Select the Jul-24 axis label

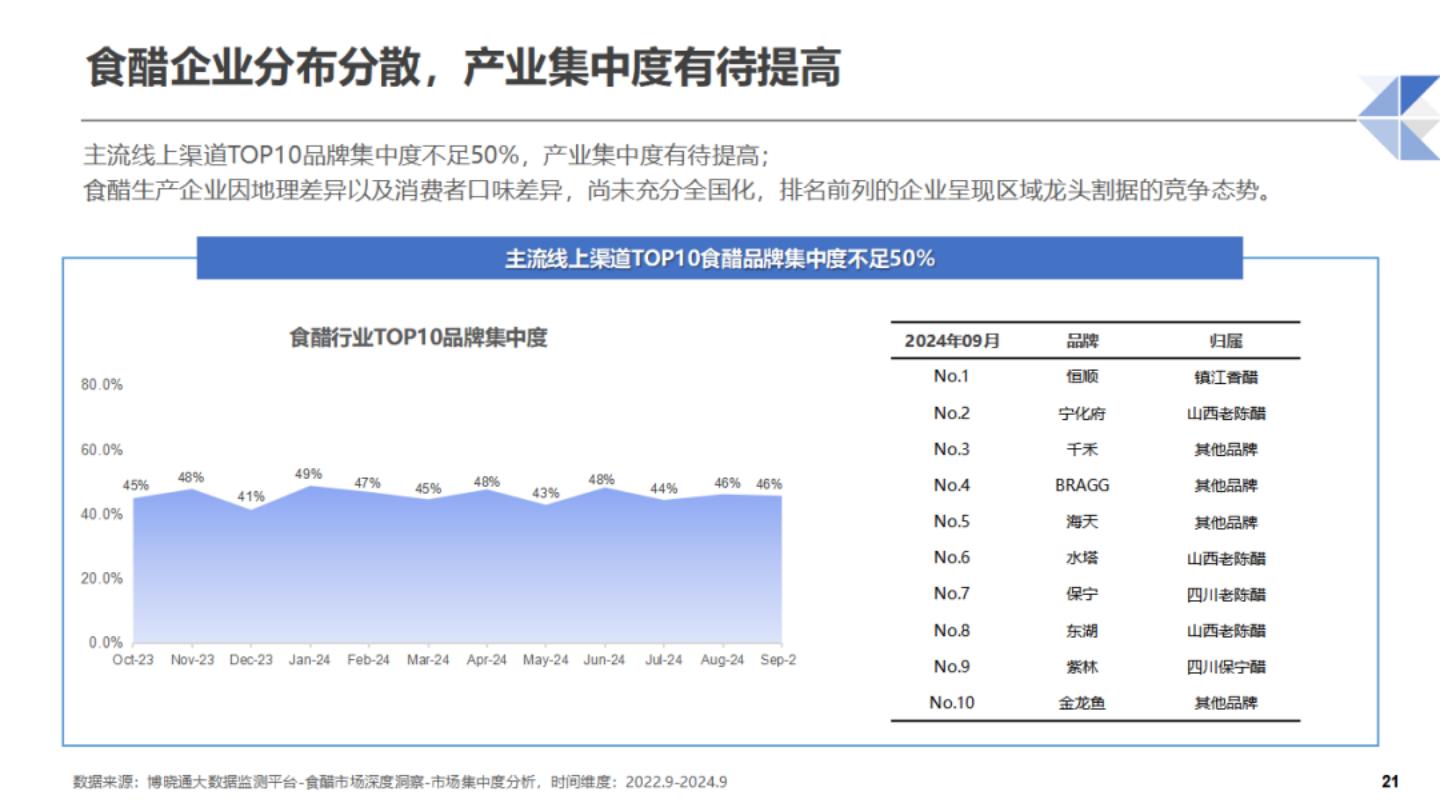pyautogui.click(x=664, y=660)
